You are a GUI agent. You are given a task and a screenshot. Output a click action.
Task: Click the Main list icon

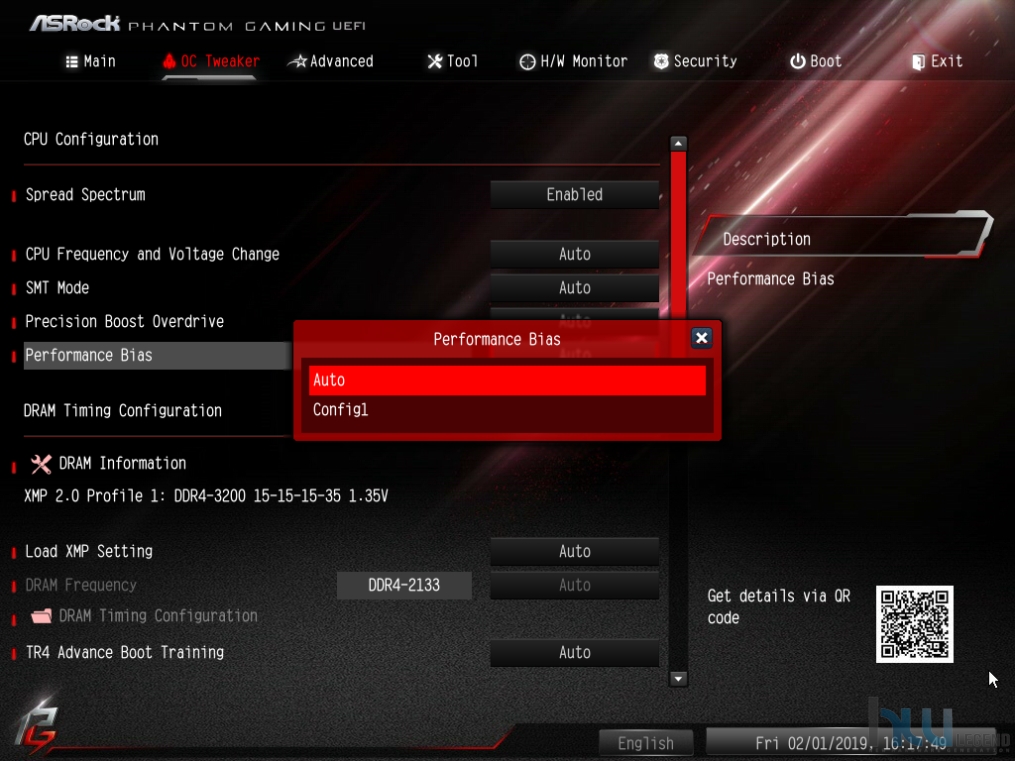click(x=72, y=61)
